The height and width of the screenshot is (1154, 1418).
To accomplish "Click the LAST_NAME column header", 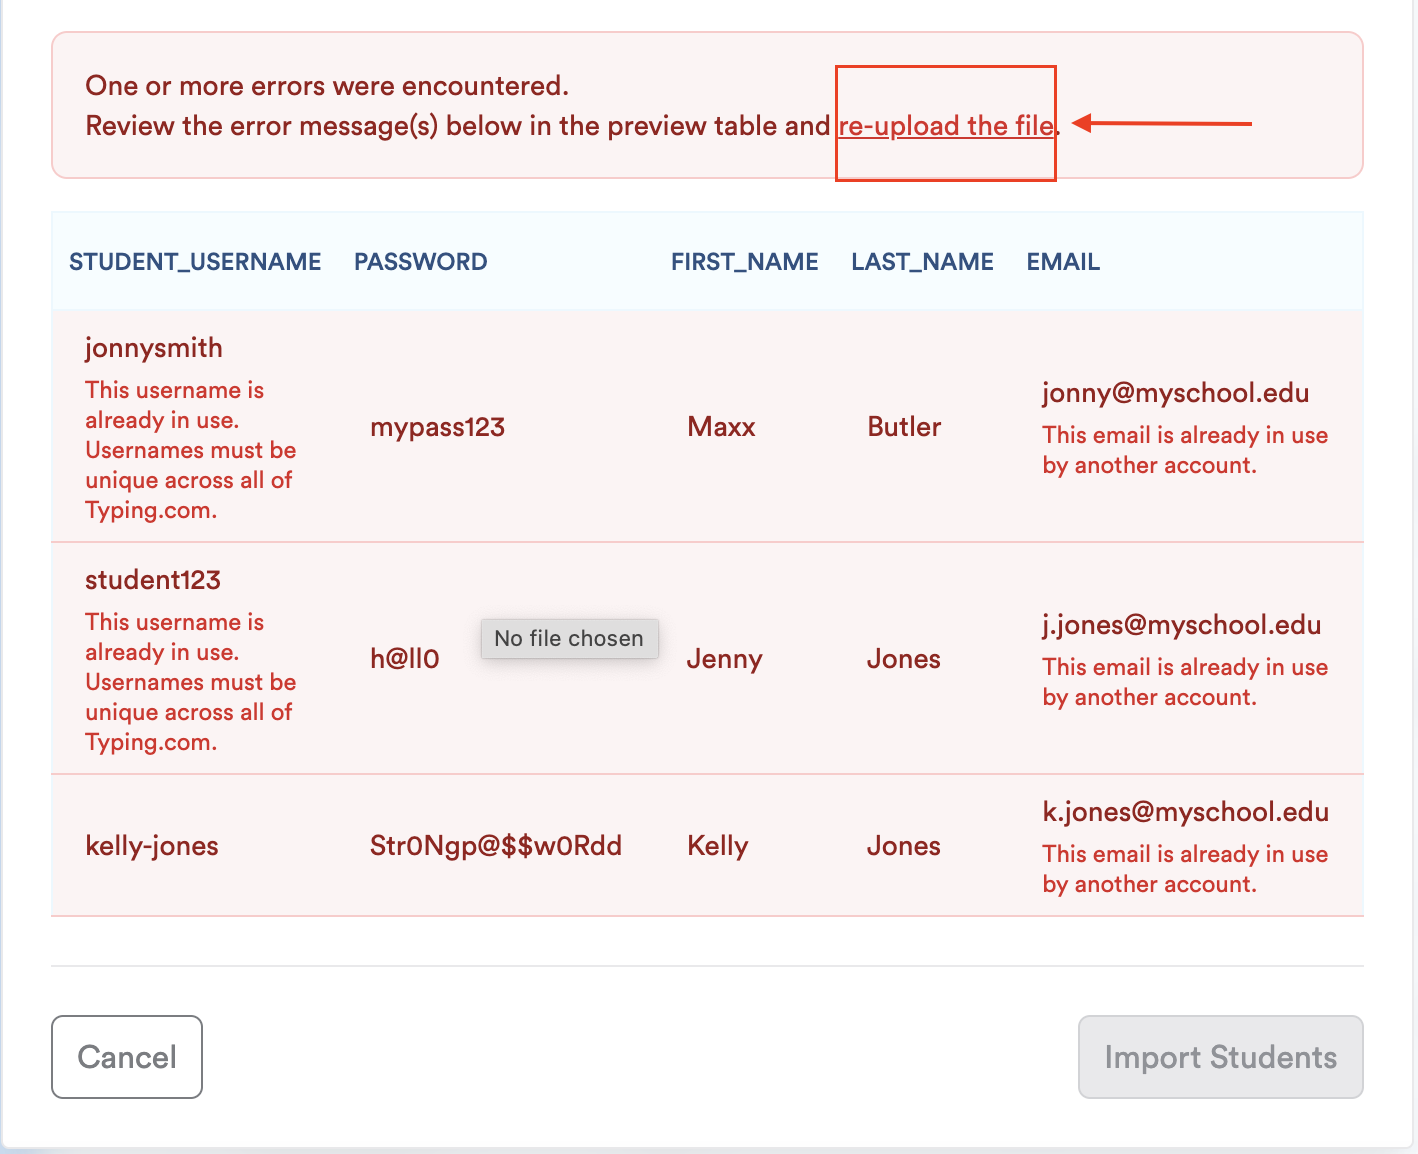I will [x=922, y=262].
